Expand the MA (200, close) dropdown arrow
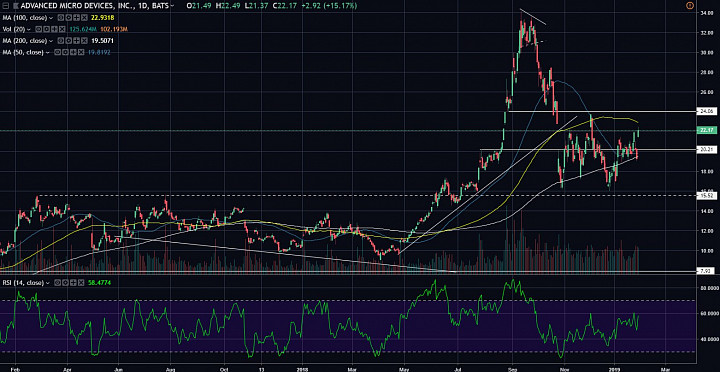The image size is (720, 372). pyautogui.click(x=51, y=41)
